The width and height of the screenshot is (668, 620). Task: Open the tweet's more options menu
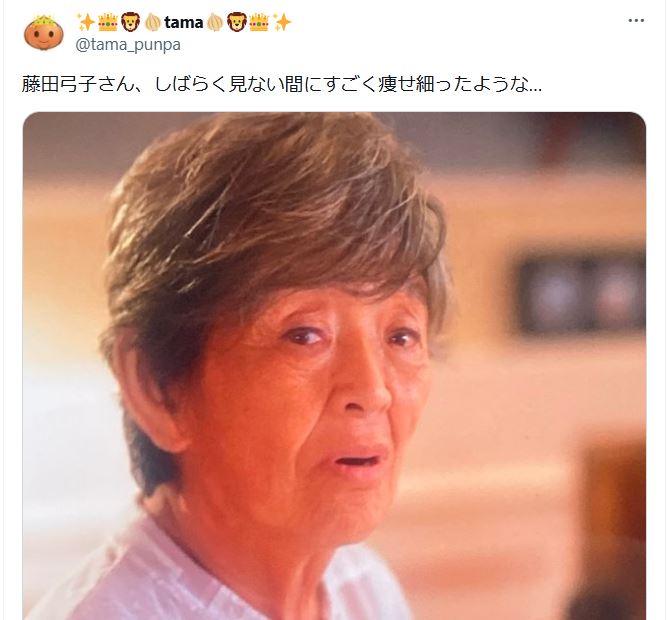coord(636,20)
